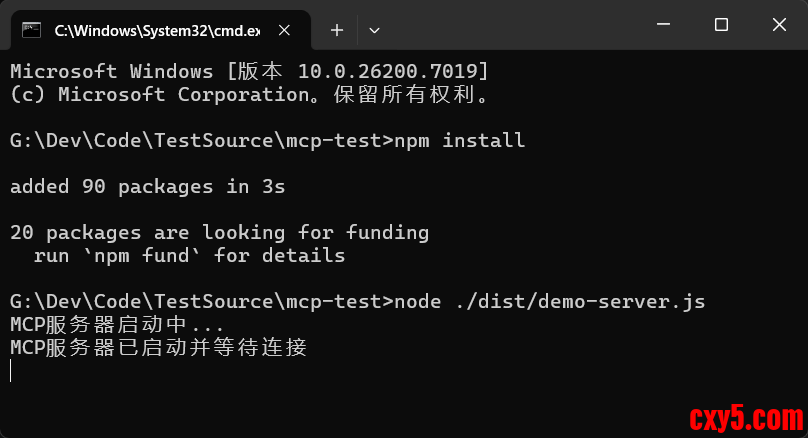Click the '(c) Microsoft Corporation' copyright line
Screen dimensions: 808x438
tap(249, 94)
